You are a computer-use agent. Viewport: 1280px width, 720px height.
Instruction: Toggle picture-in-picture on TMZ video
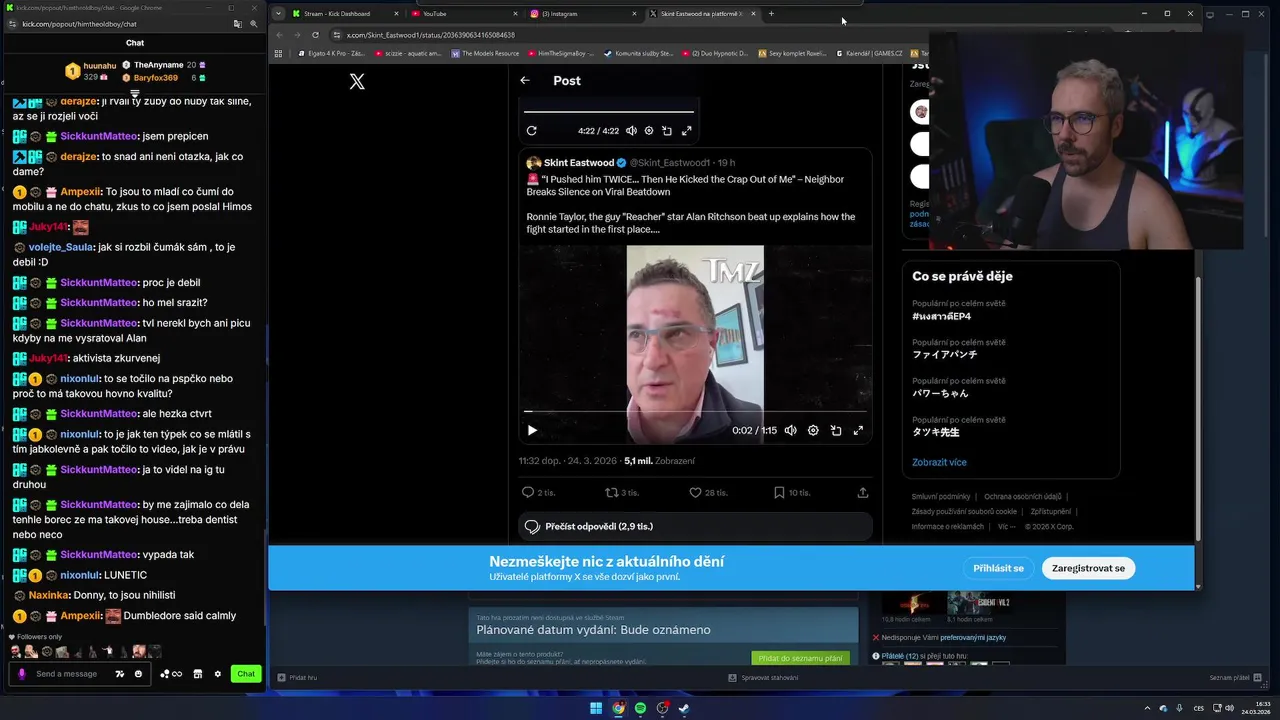tap(836, 430)
